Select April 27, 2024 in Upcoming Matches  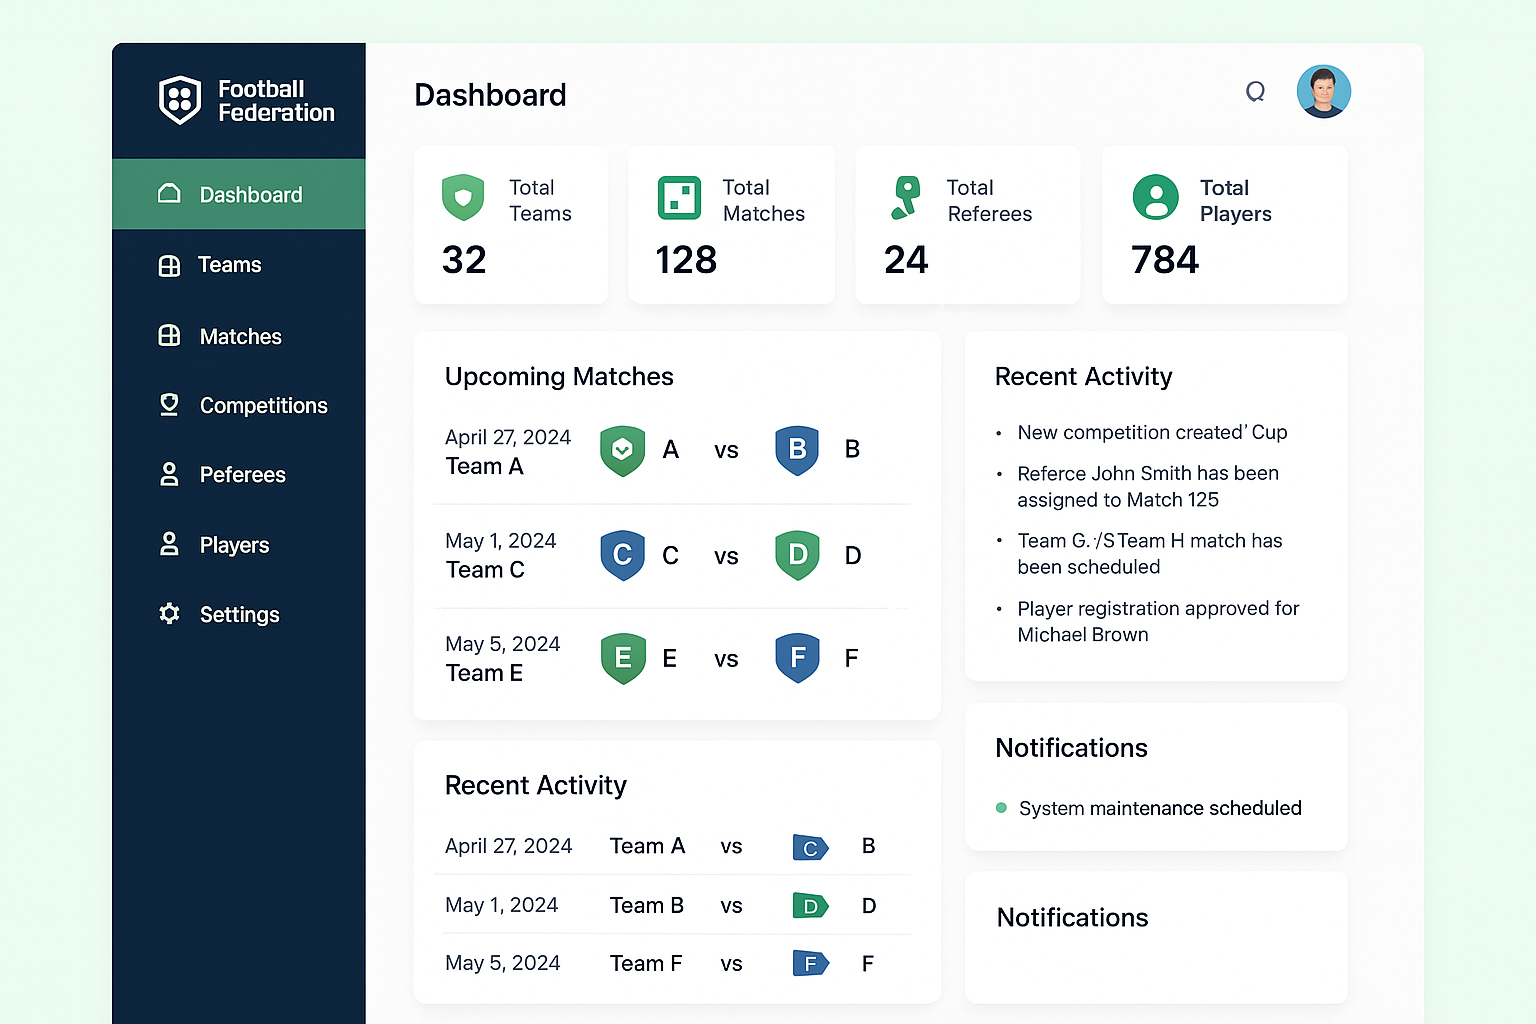click(508, 437)
